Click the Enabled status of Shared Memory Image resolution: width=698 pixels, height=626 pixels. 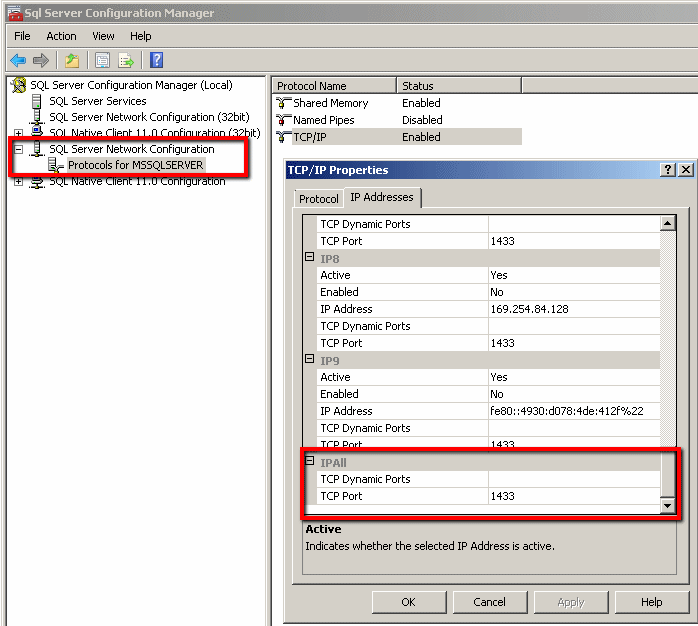[x=421, y=103]
